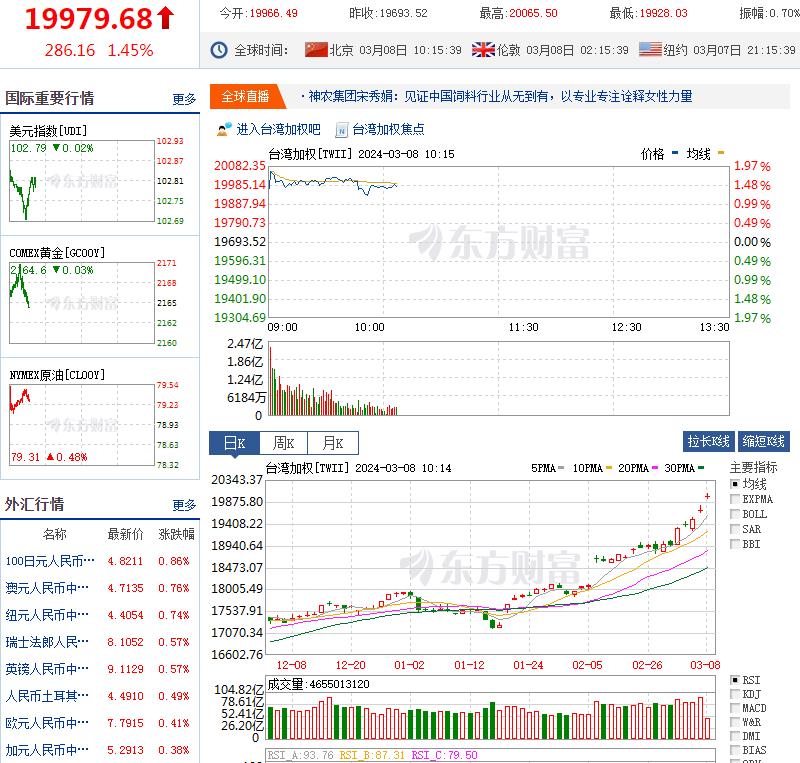Open the 台湾加权焦点 link

[x=388, y=130]
